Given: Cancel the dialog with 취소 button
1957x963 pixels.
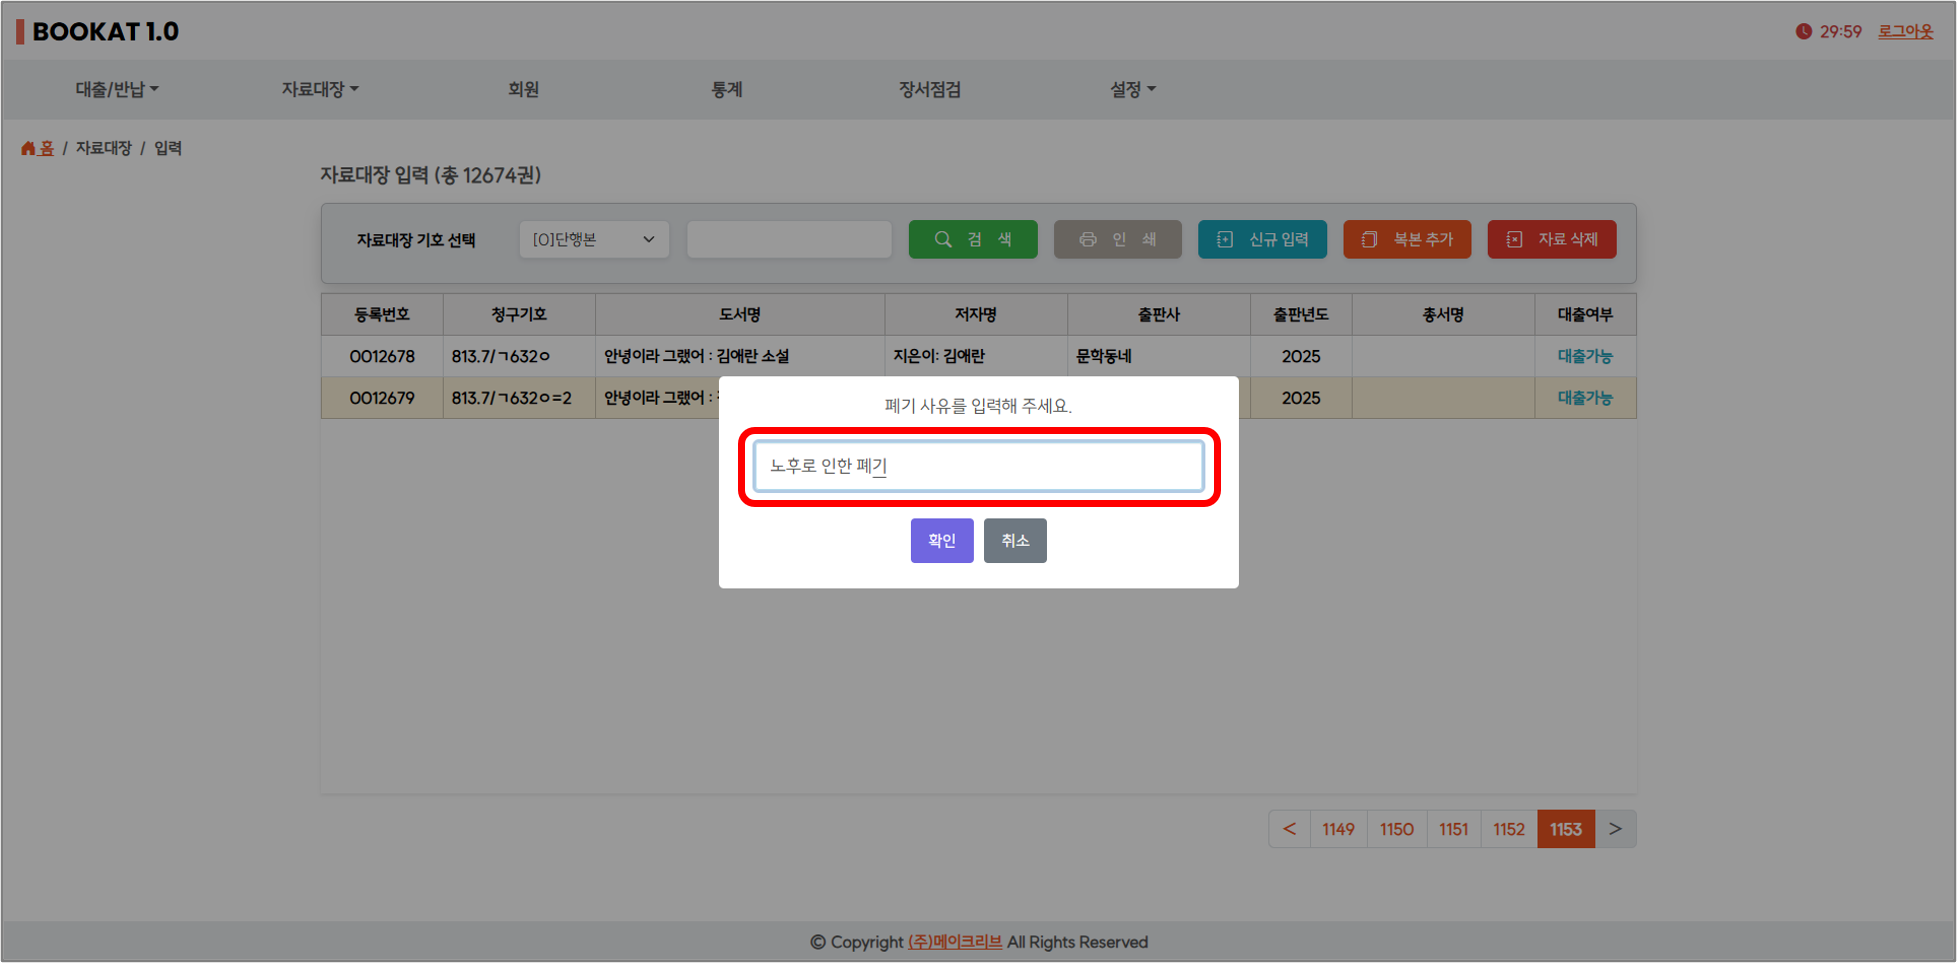Looking at the screenshot, I should (x=1014, y=541).
